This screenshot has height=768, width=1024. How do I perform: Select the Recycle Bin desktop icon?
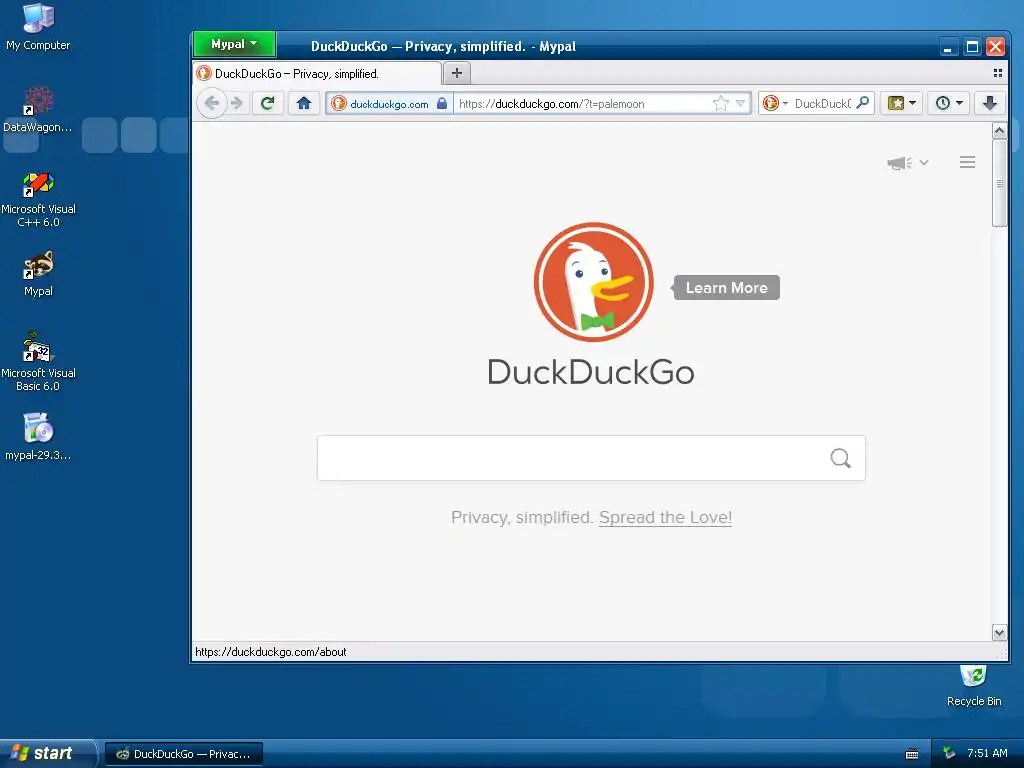click(974, 686)
